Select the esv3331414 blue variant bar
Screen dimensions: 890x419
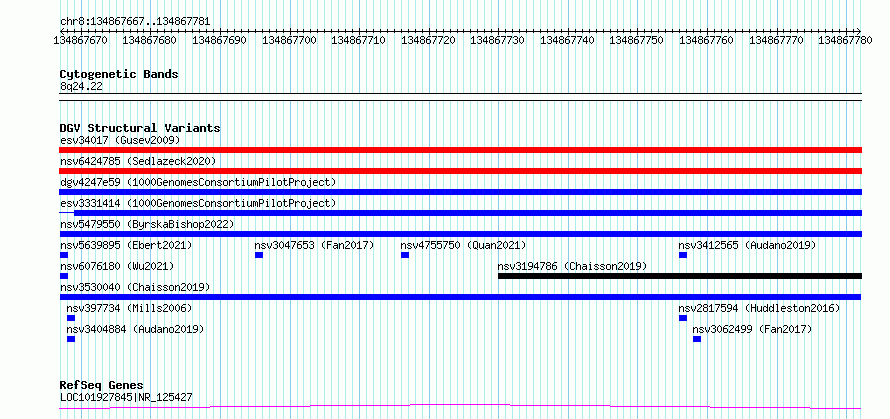coord(460,213)
